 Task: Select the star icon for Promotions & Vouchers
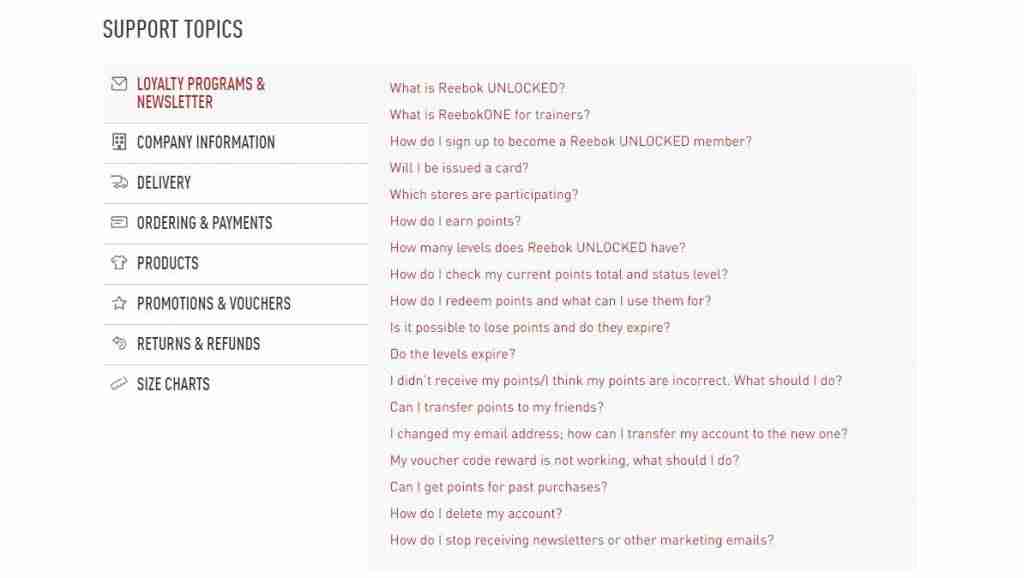coord(120,303)
